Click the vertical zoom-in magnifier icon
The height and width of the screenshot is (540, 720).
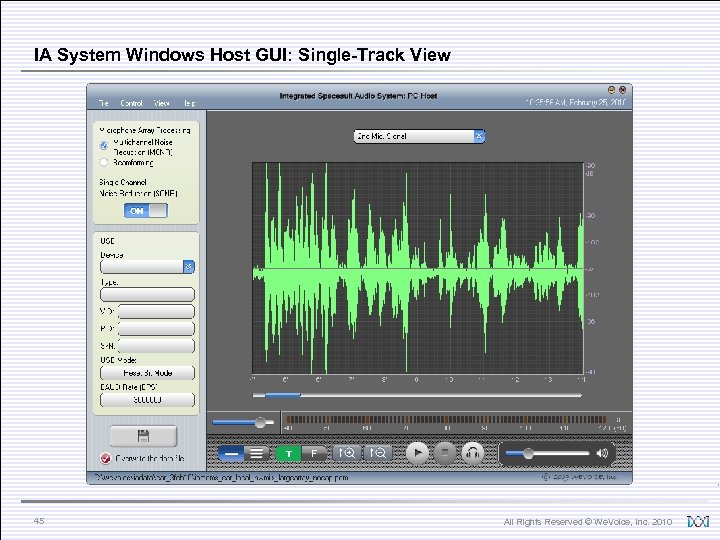coord(347,453)
